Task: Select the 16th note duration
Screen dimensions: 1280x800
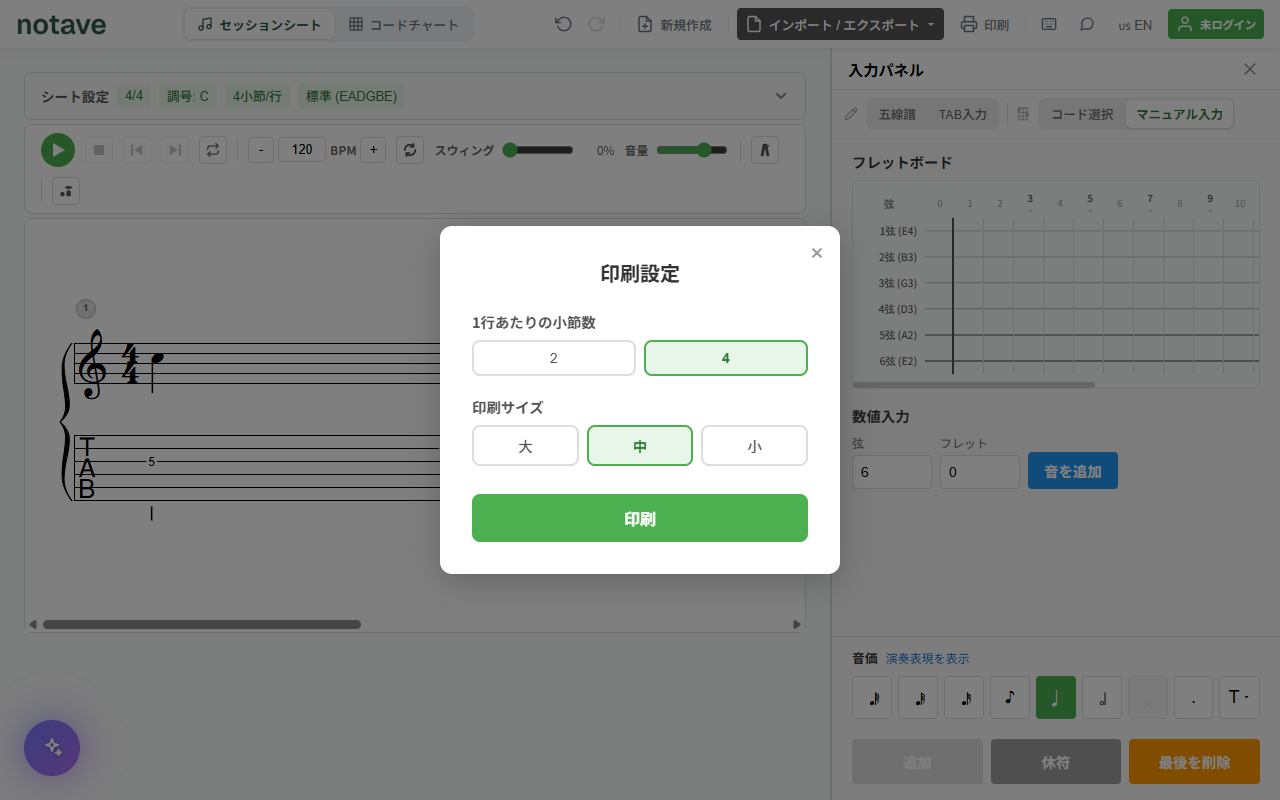Action: point(964,697)
